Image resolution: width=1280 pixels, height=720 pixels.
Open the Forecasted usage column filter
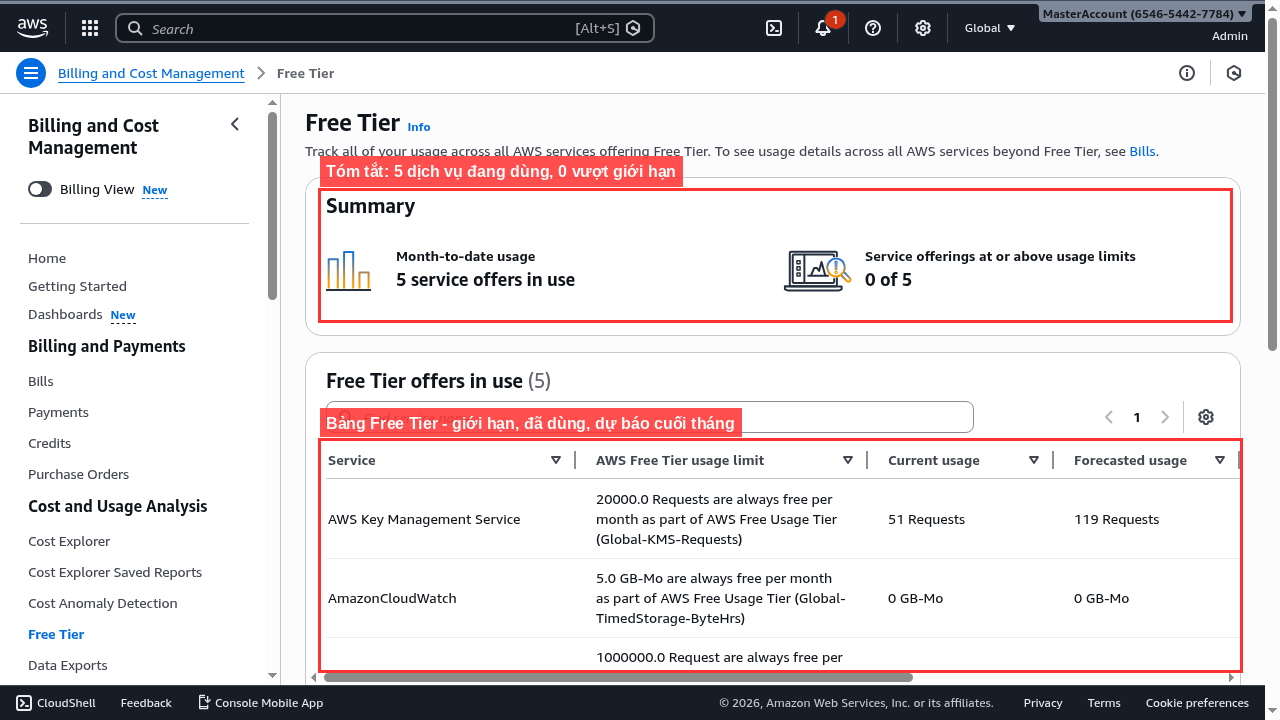point(1220,460)
